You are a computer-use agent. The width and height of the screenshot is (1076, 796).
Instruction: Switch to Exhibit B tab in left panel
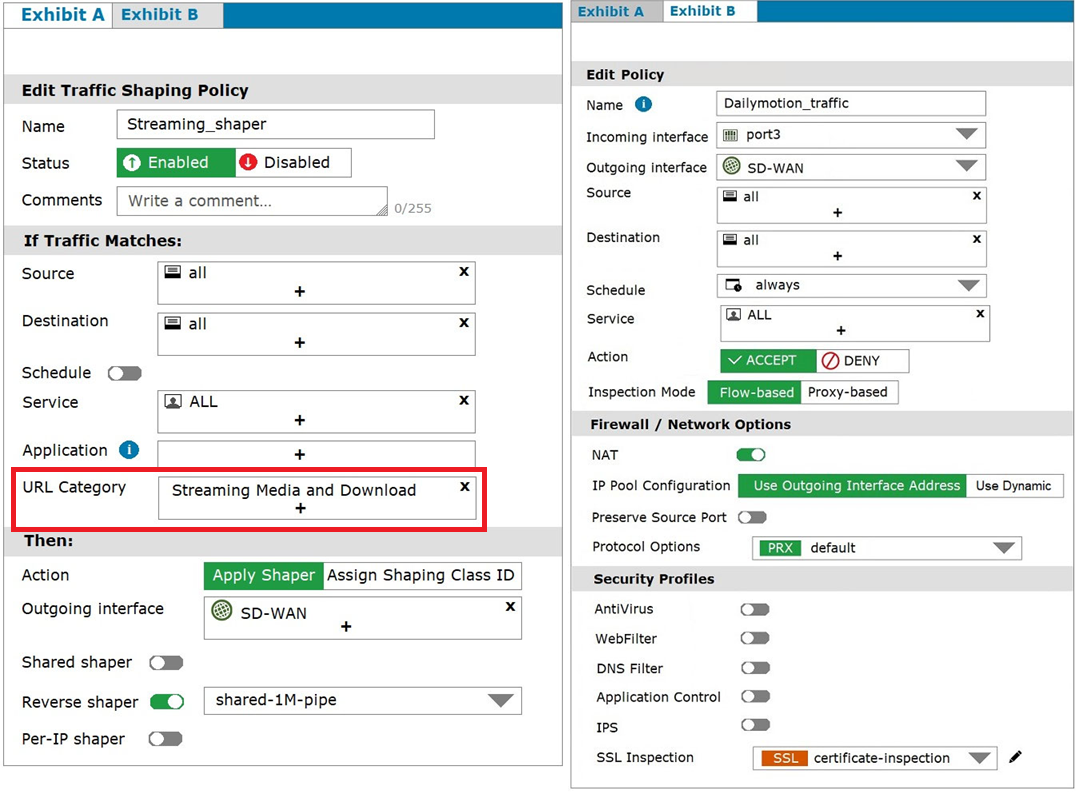160,15
